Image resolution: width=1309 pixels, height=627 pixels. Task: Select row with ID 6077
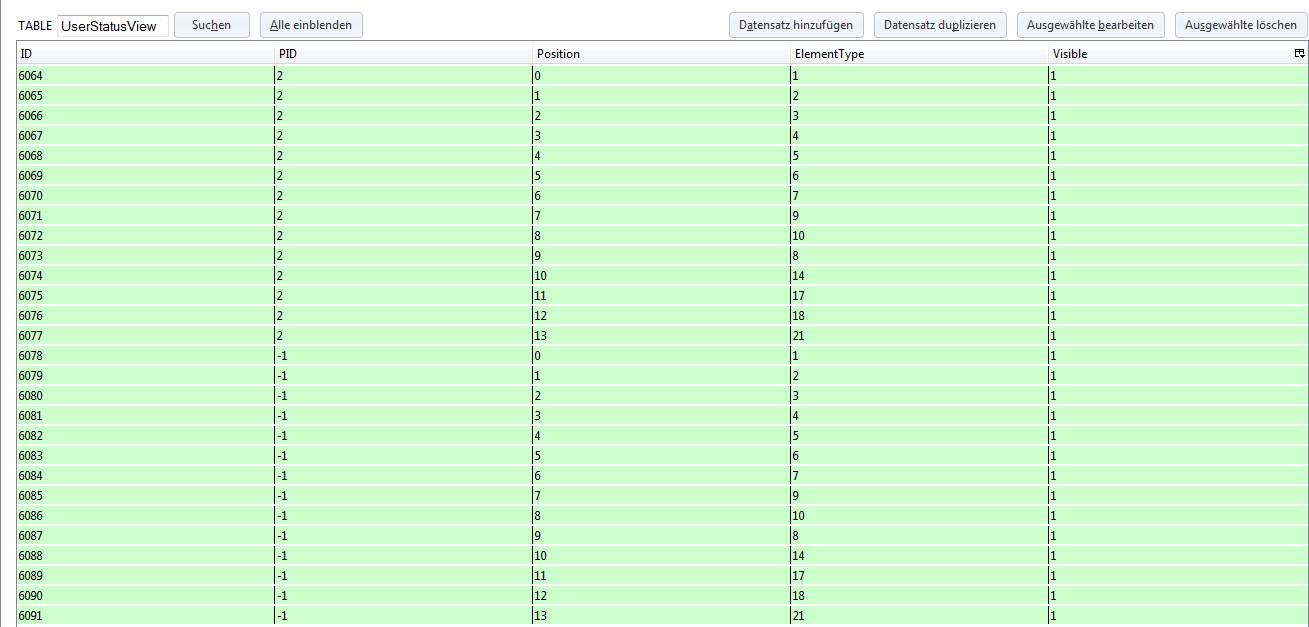coord(661,336)
